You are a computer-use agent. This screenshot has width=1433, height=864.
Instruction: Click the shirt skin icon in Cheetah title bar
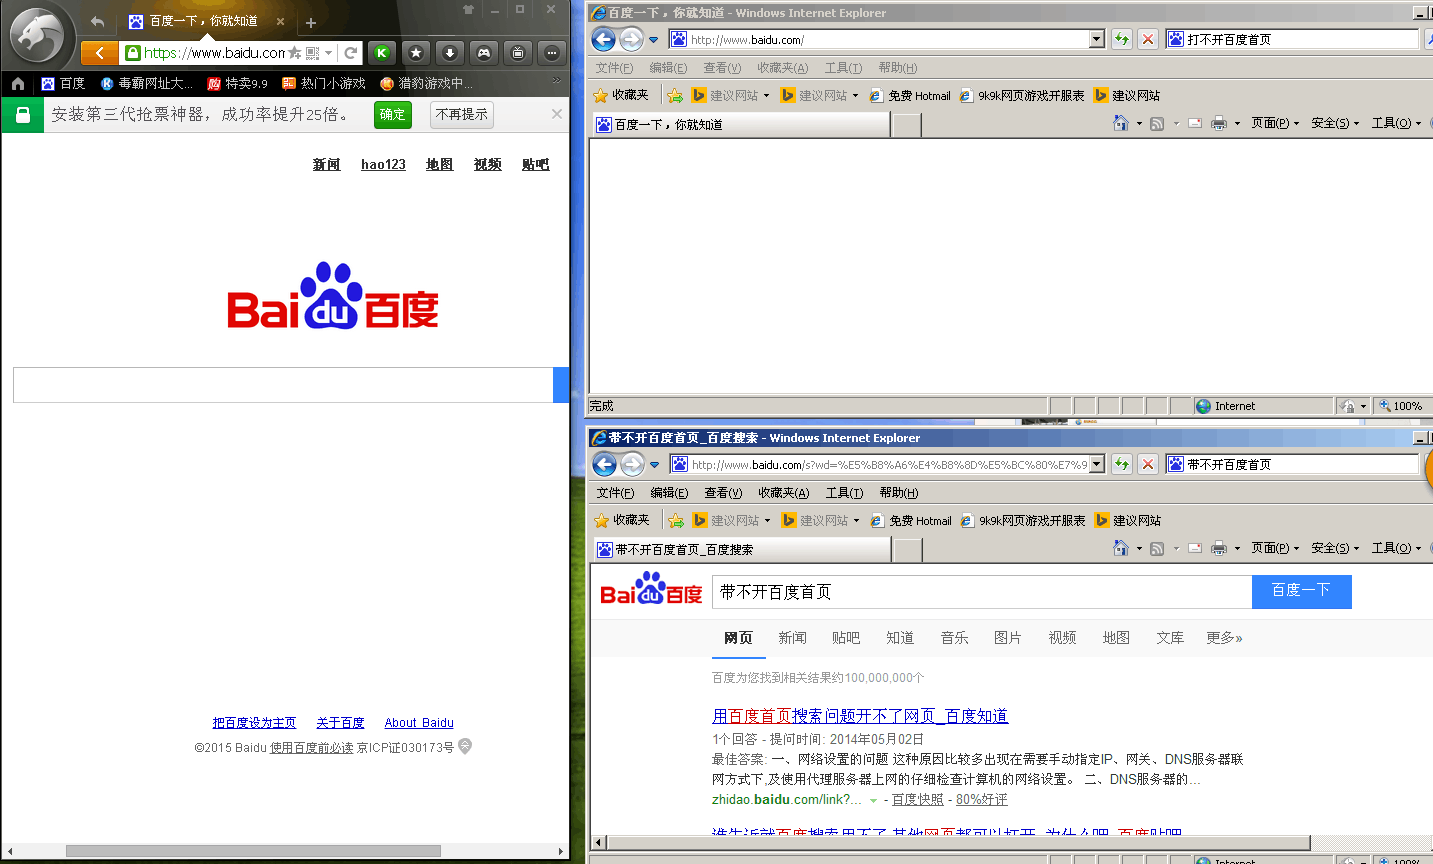pos(468,9)
